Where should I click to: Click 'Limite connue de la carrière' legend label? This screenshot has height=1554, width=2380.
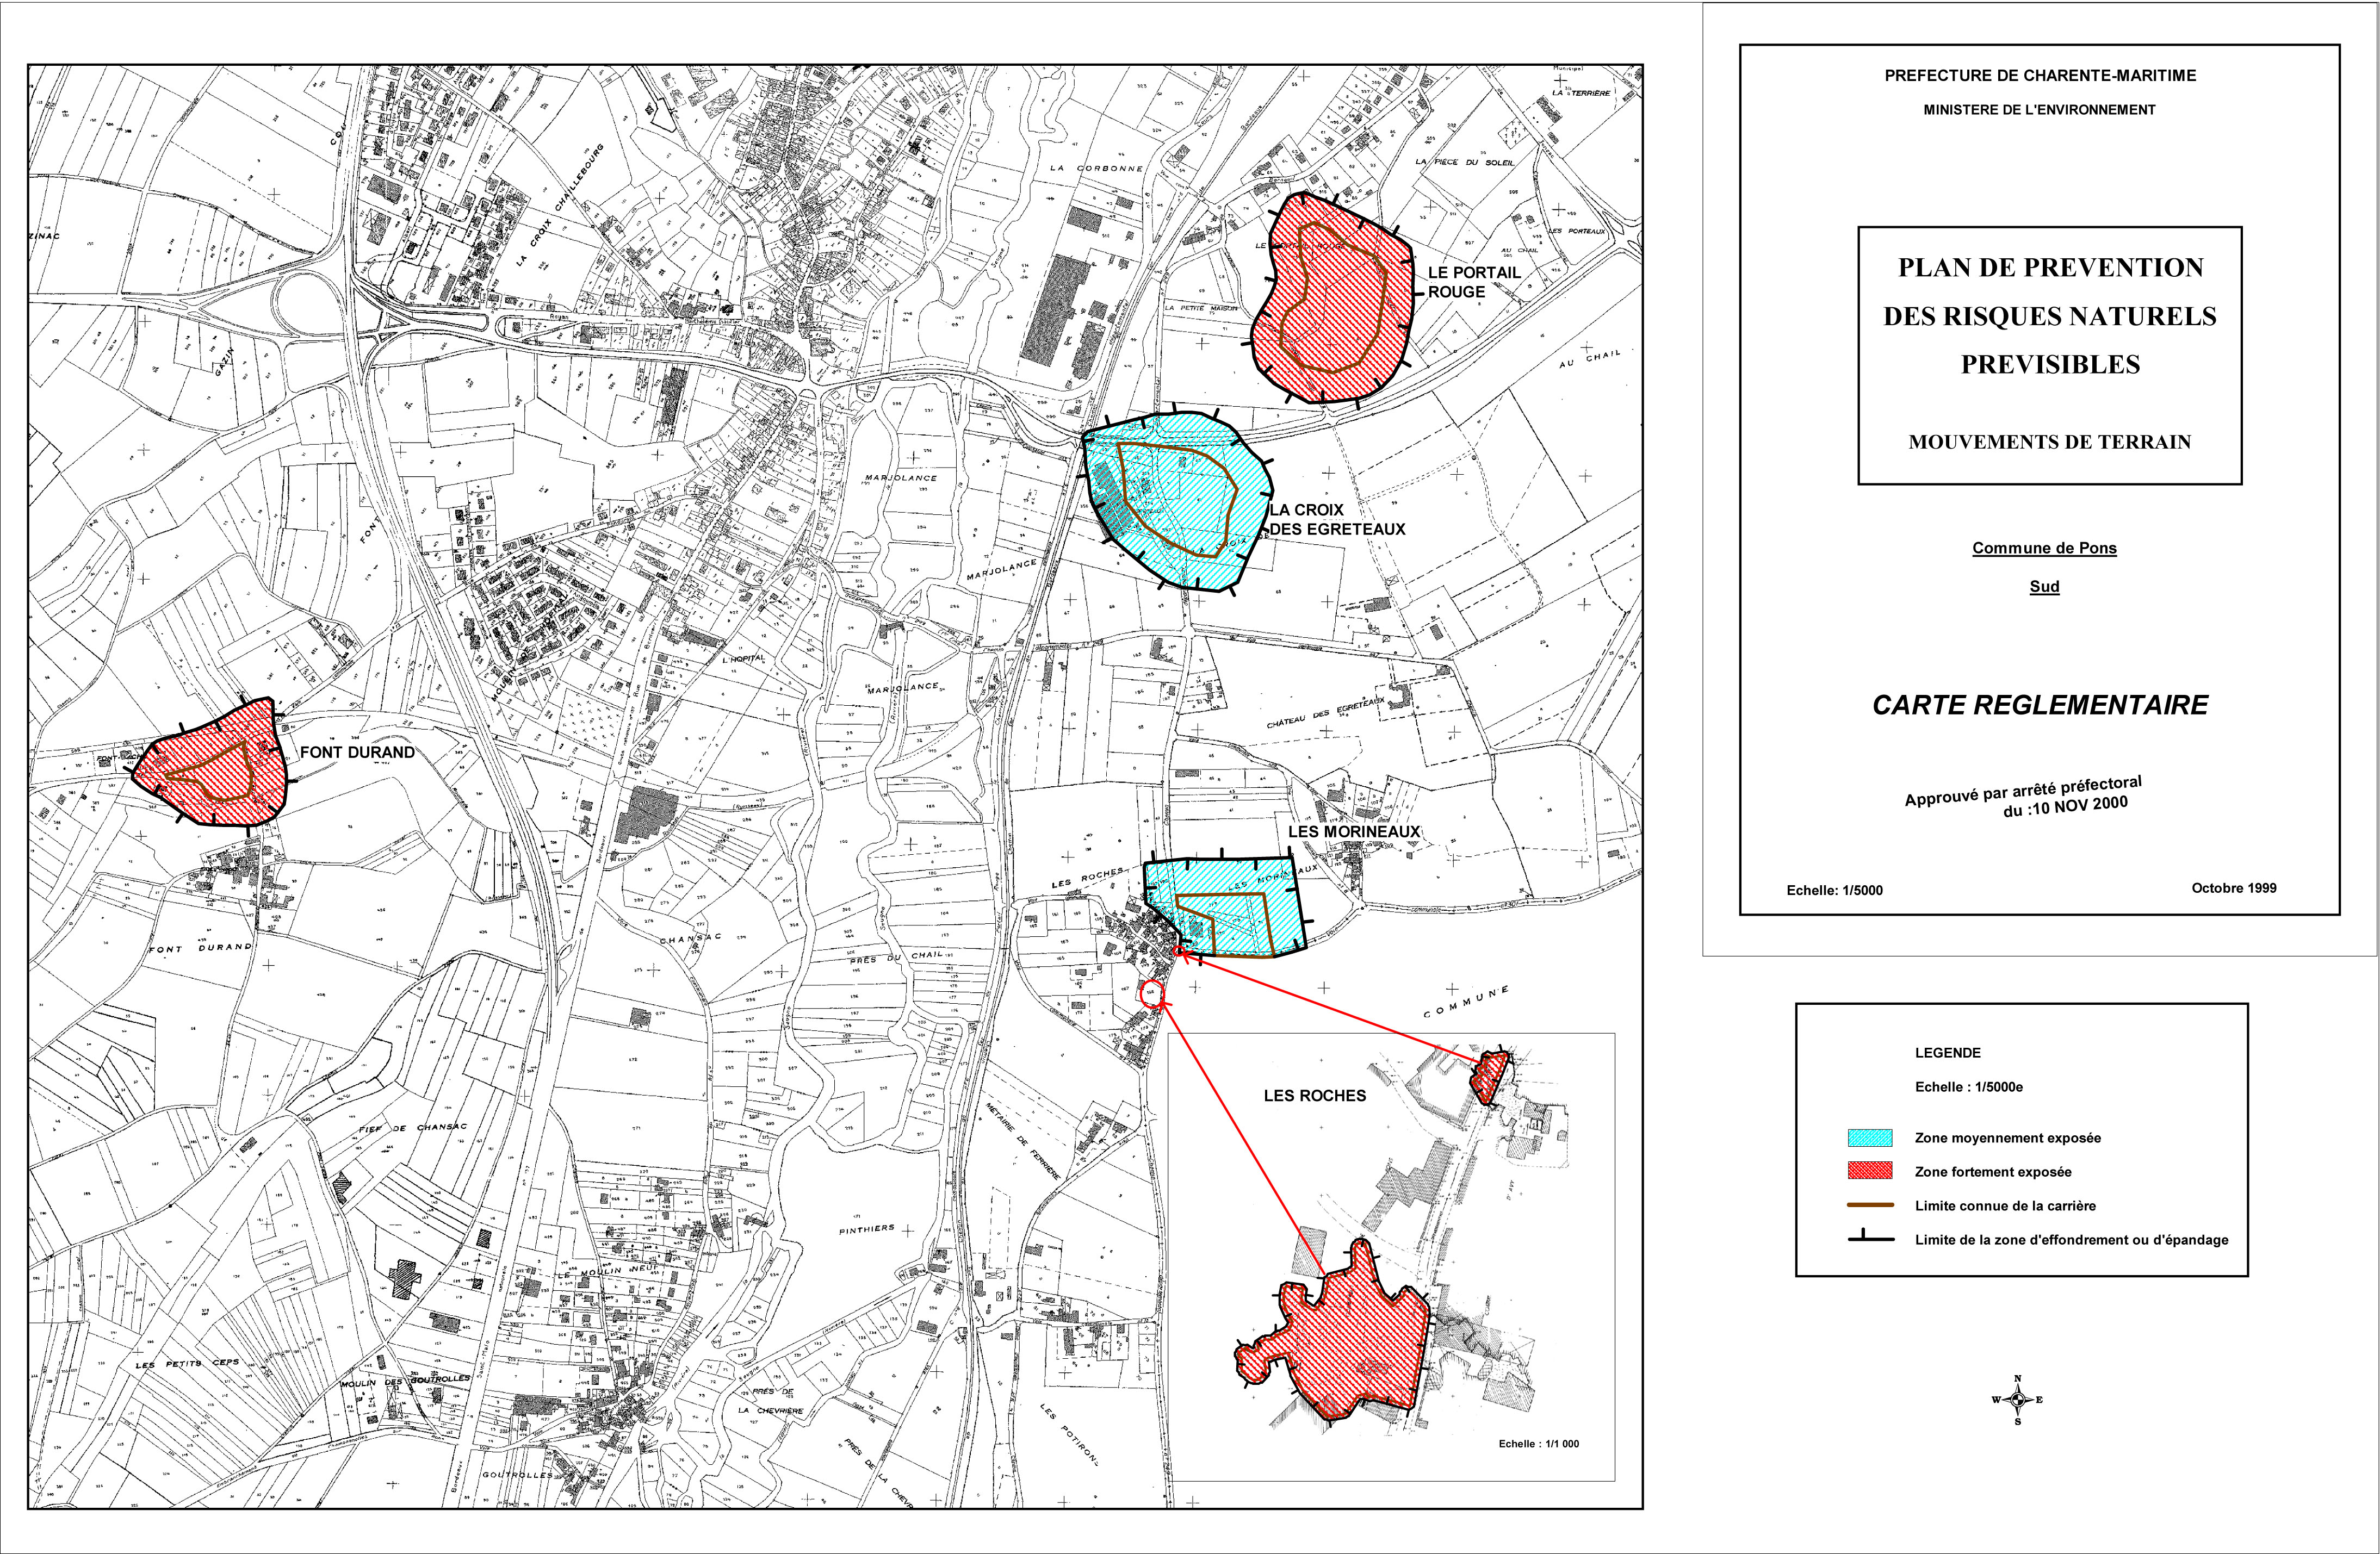(2005, 1206)
